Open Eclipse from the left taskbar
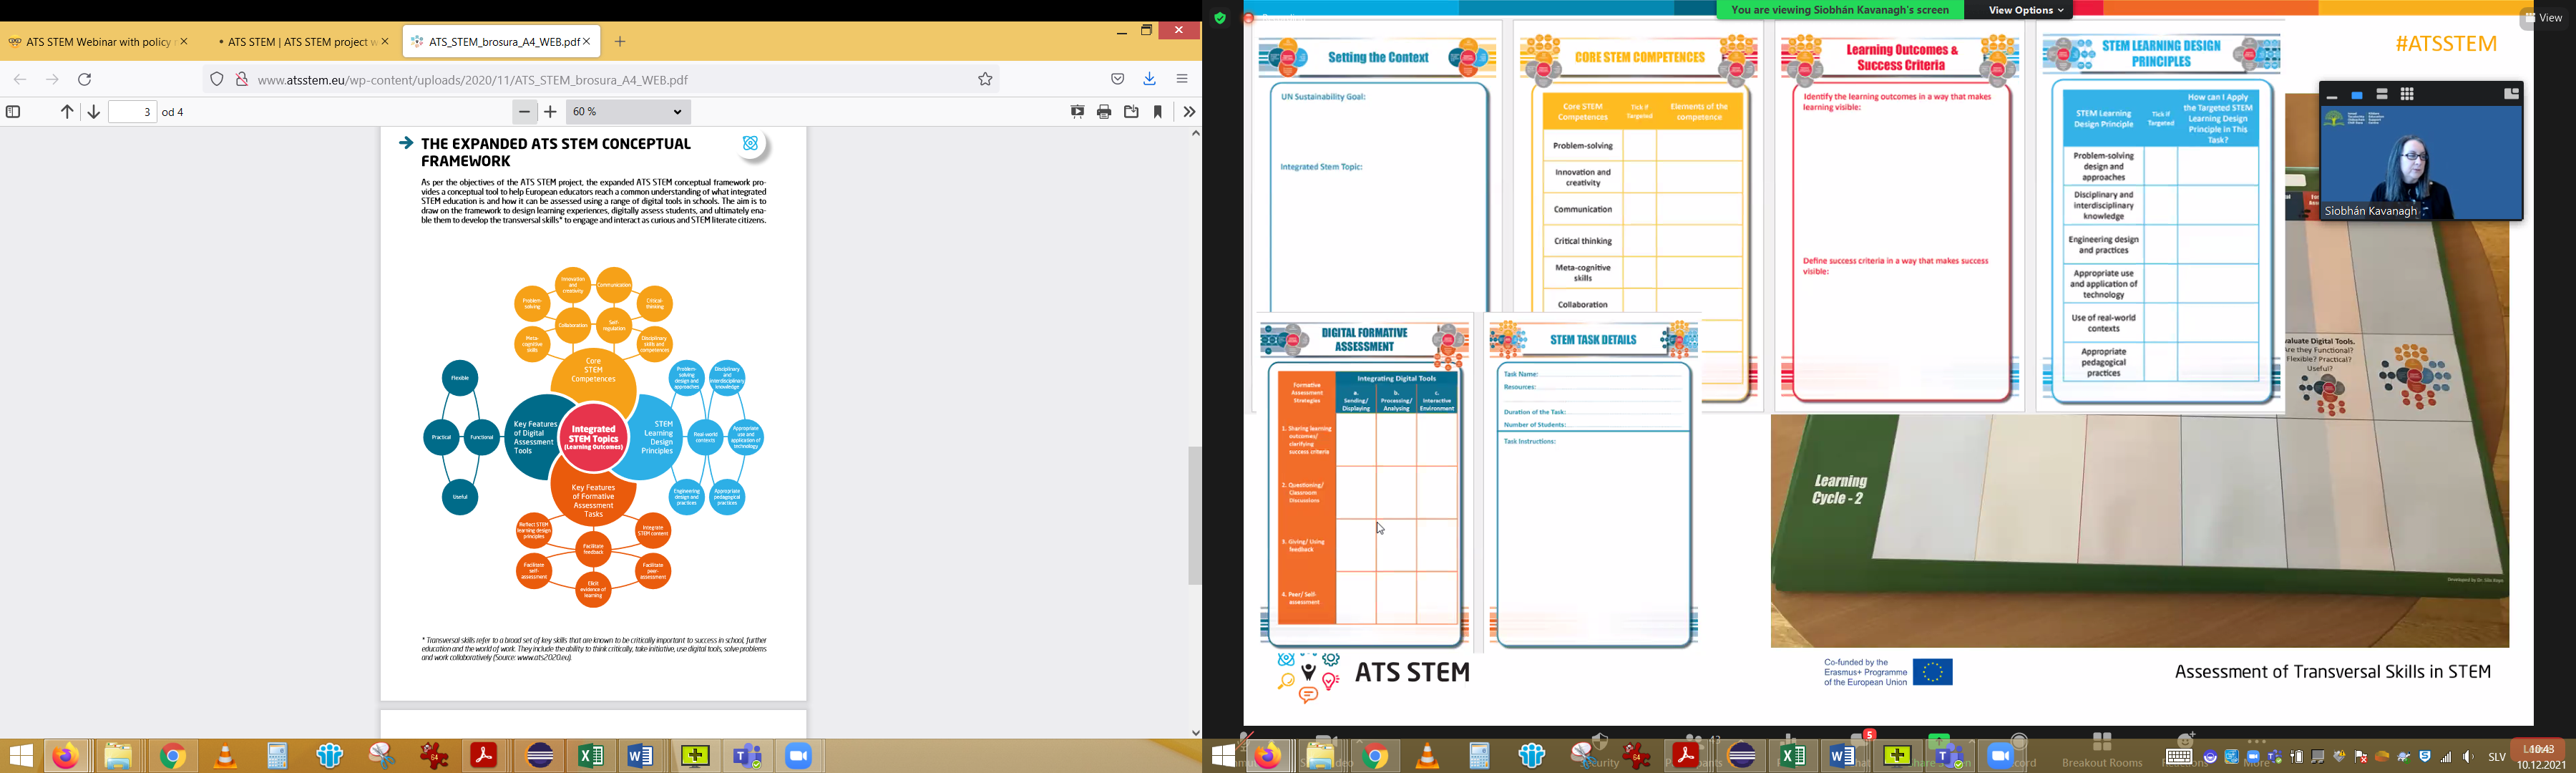This screenshot has width=2576, height=773. (540, 756)
